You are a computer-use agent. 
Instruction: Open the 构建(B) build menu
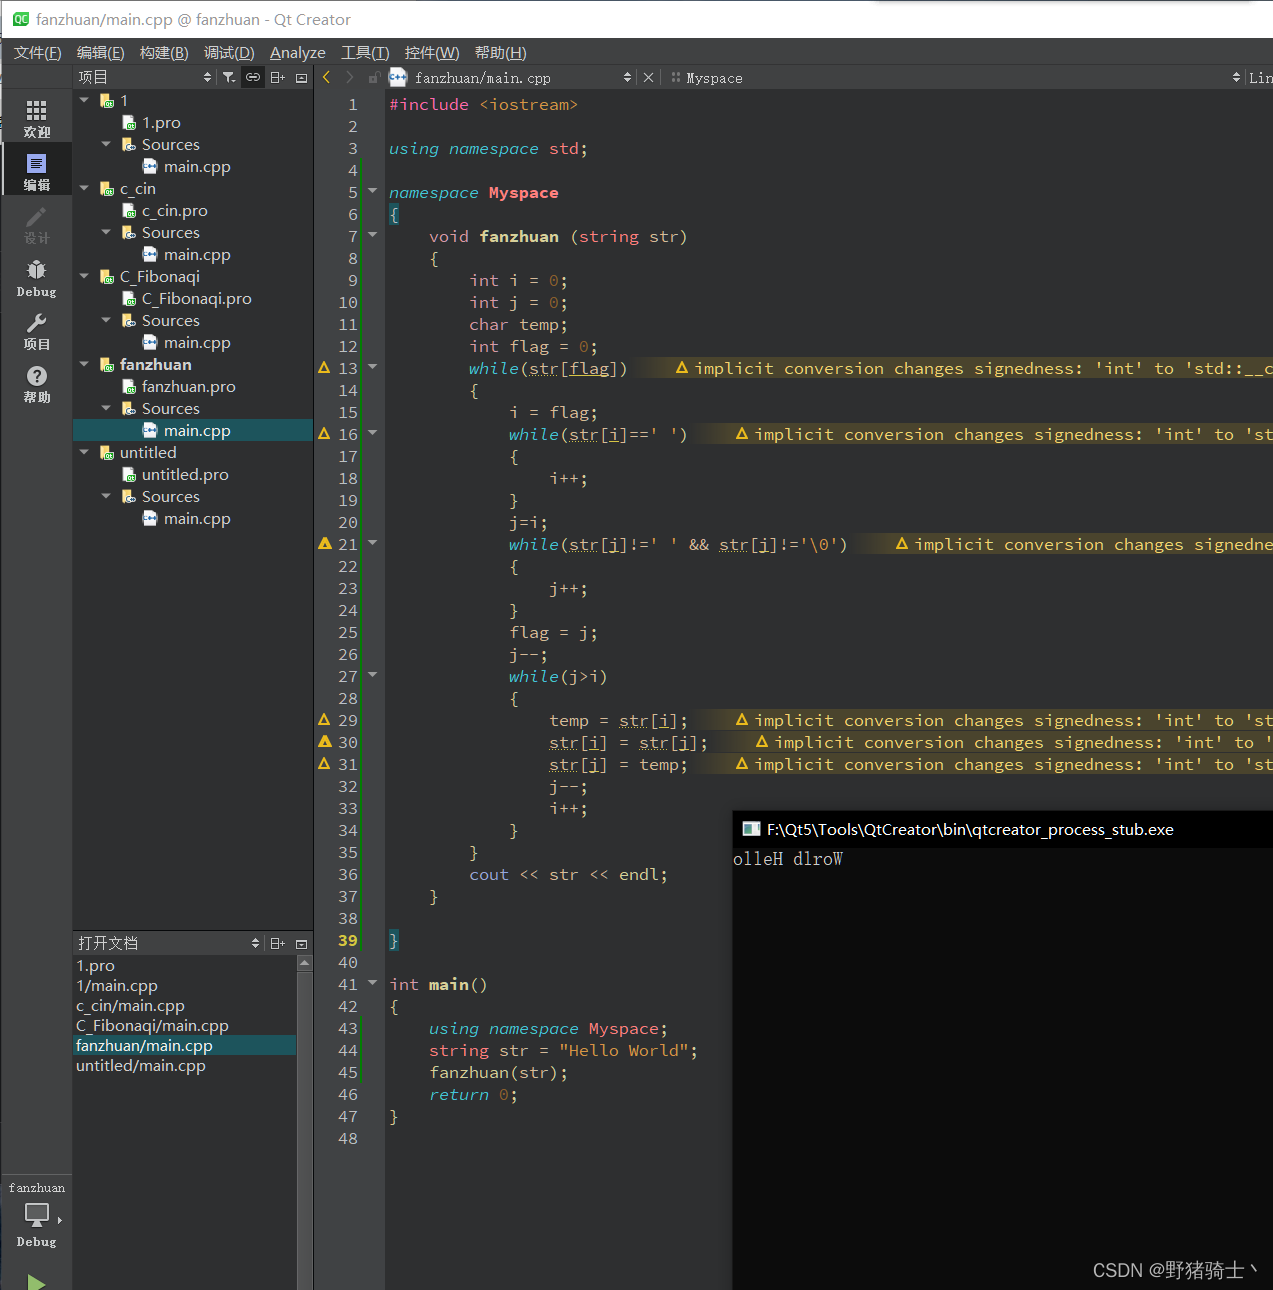click(164, 53)
